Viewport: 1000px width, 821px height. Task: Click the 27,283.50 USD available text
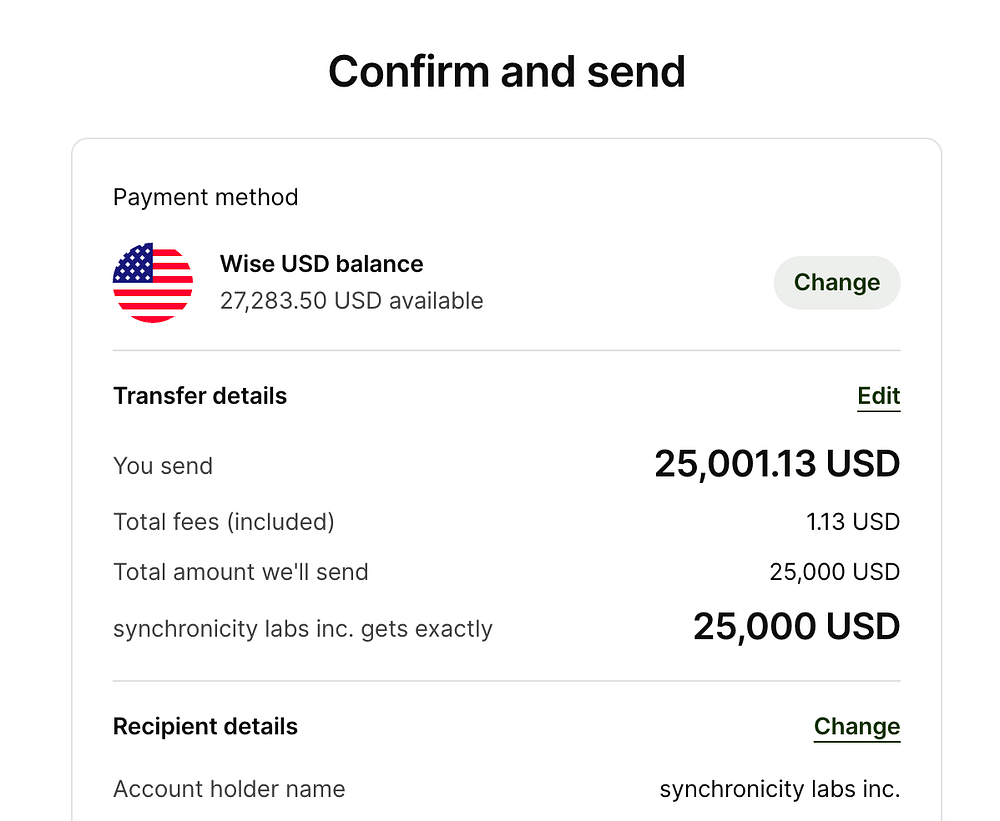(x=351, y=301)
